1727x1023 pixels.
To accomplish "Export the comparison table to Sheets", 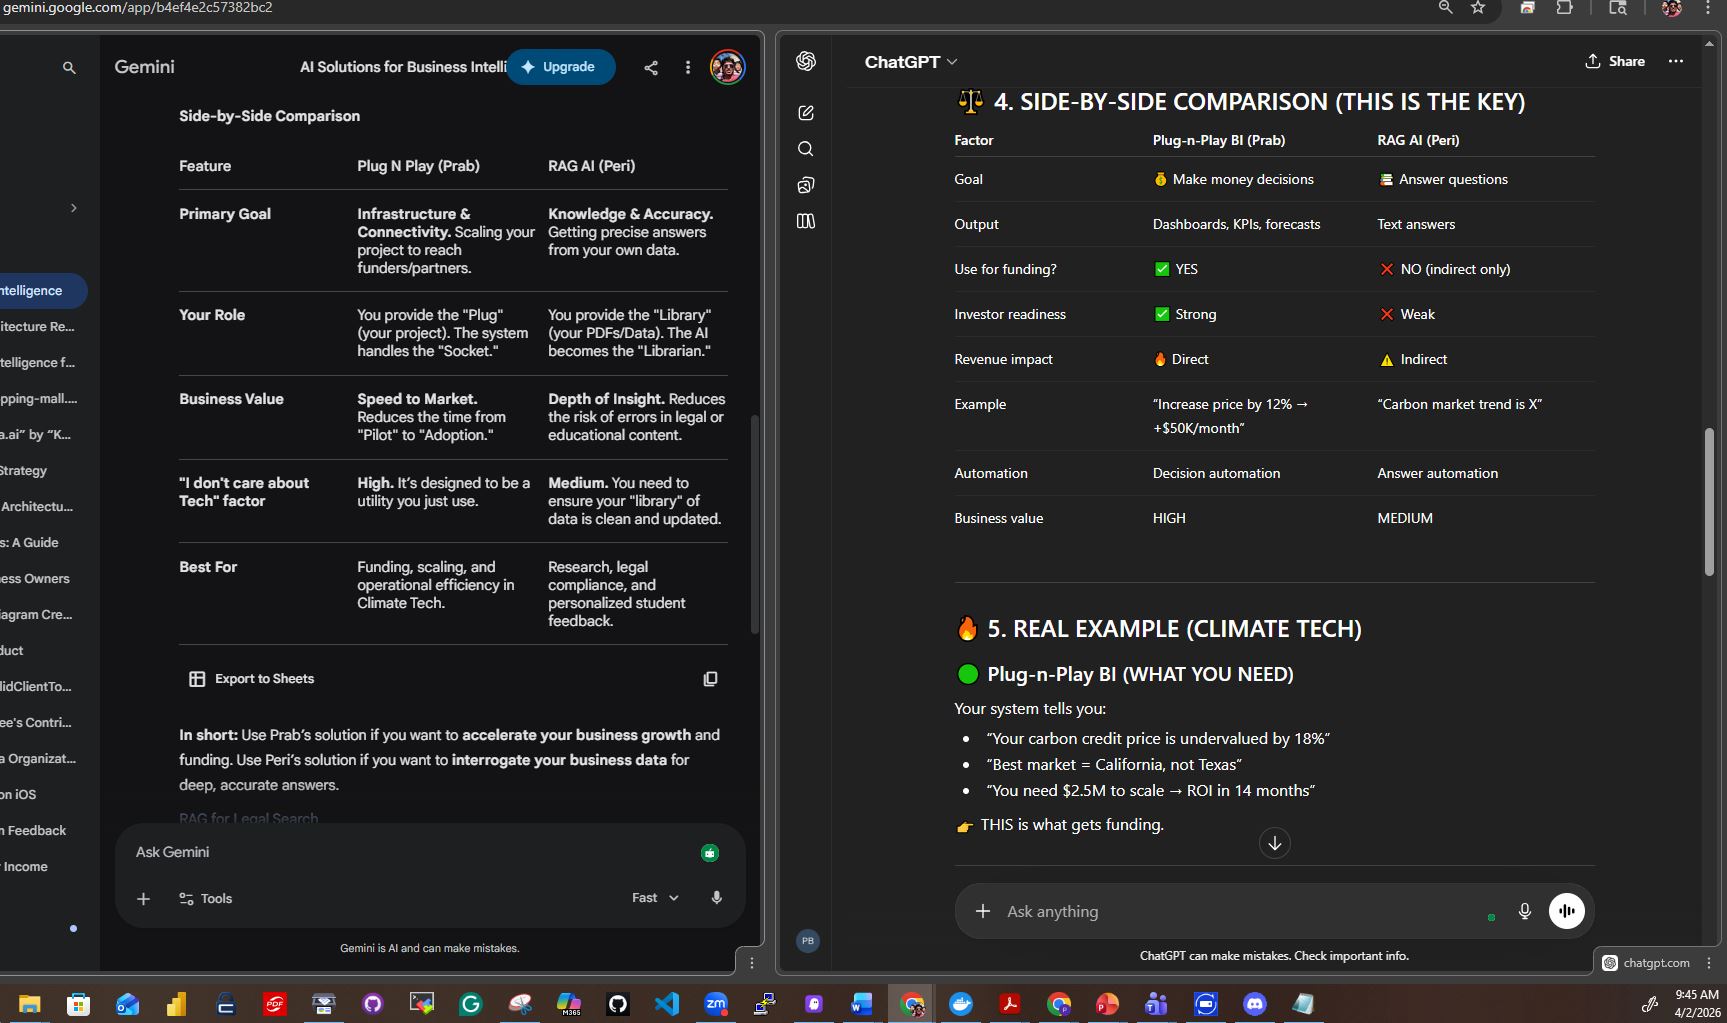I will [252, 679].
